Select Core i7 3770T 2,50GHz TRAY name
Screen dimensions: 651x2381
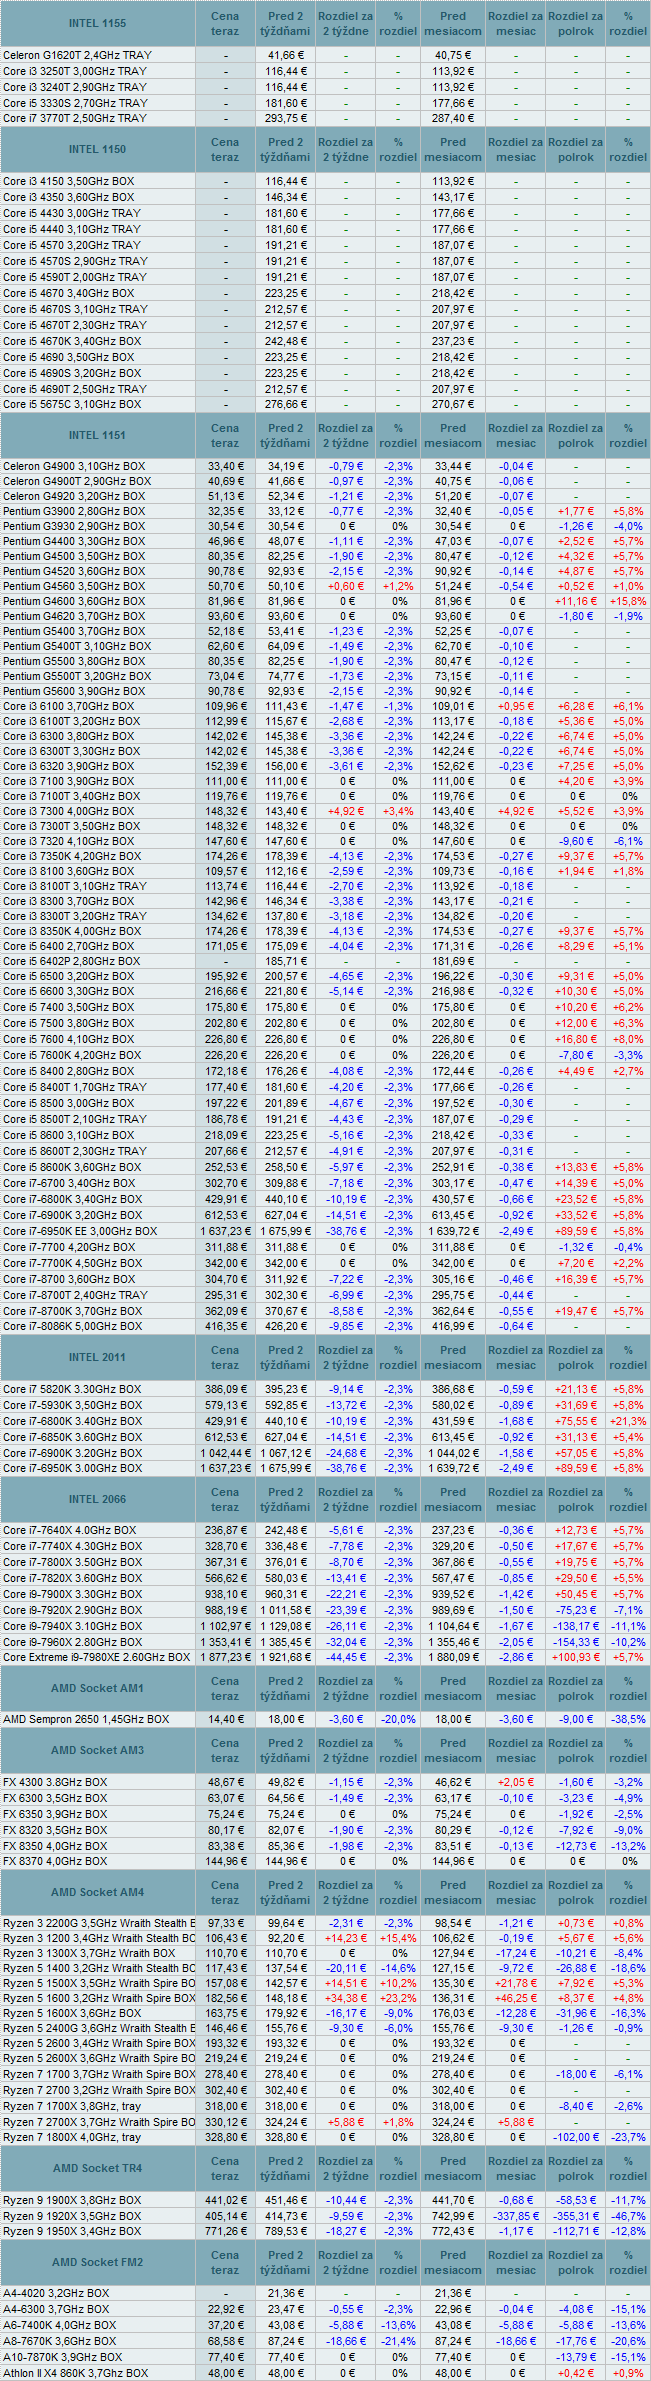(x=75, y=118)
